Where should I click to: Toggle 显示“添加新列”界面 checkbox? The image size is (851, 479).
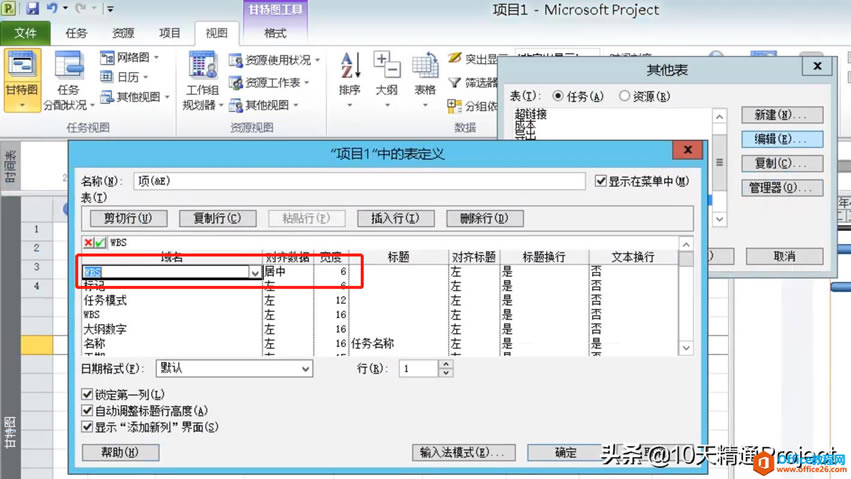coord(87,427)
